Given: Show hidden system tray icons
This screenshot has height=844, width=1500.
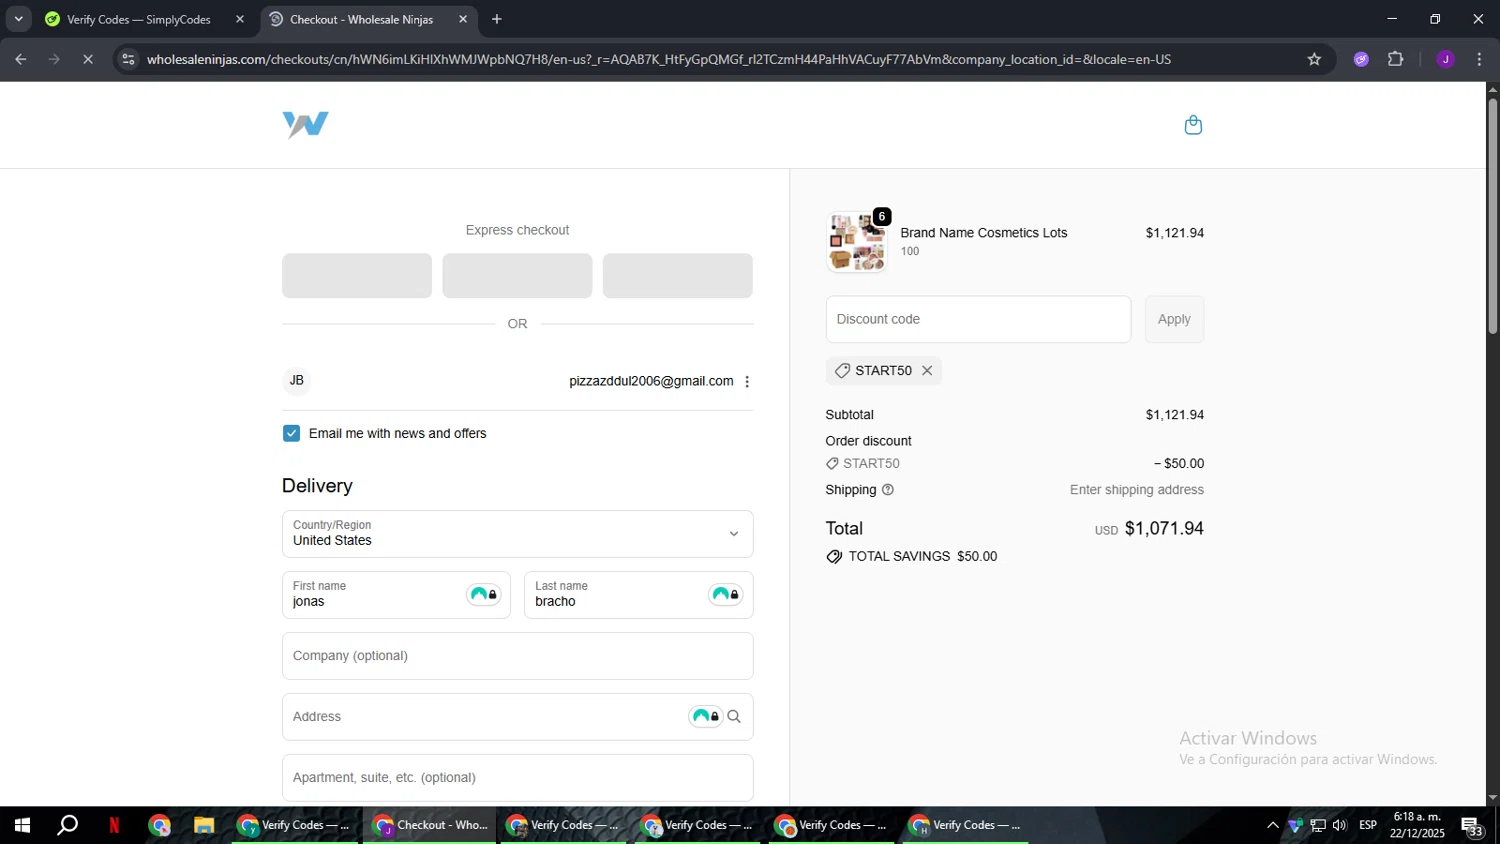Looking at the screenshot, I should click(1272, 825).
